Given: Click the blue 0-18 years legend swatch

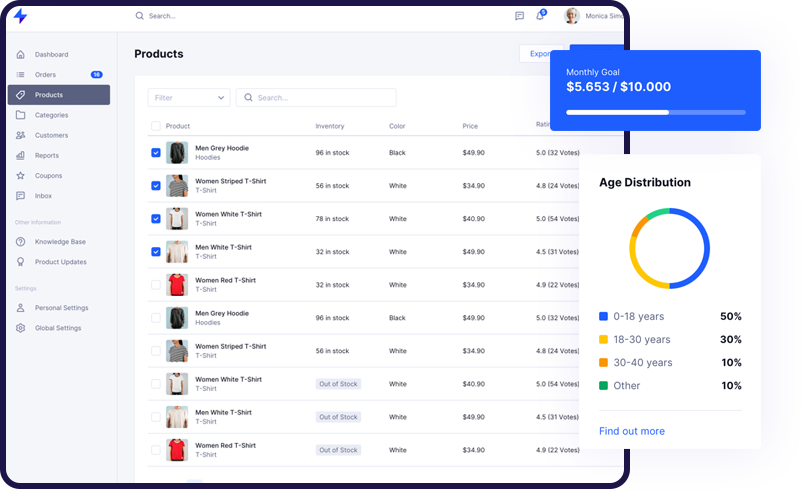Looking at the screenshot, I should point(603,316).
